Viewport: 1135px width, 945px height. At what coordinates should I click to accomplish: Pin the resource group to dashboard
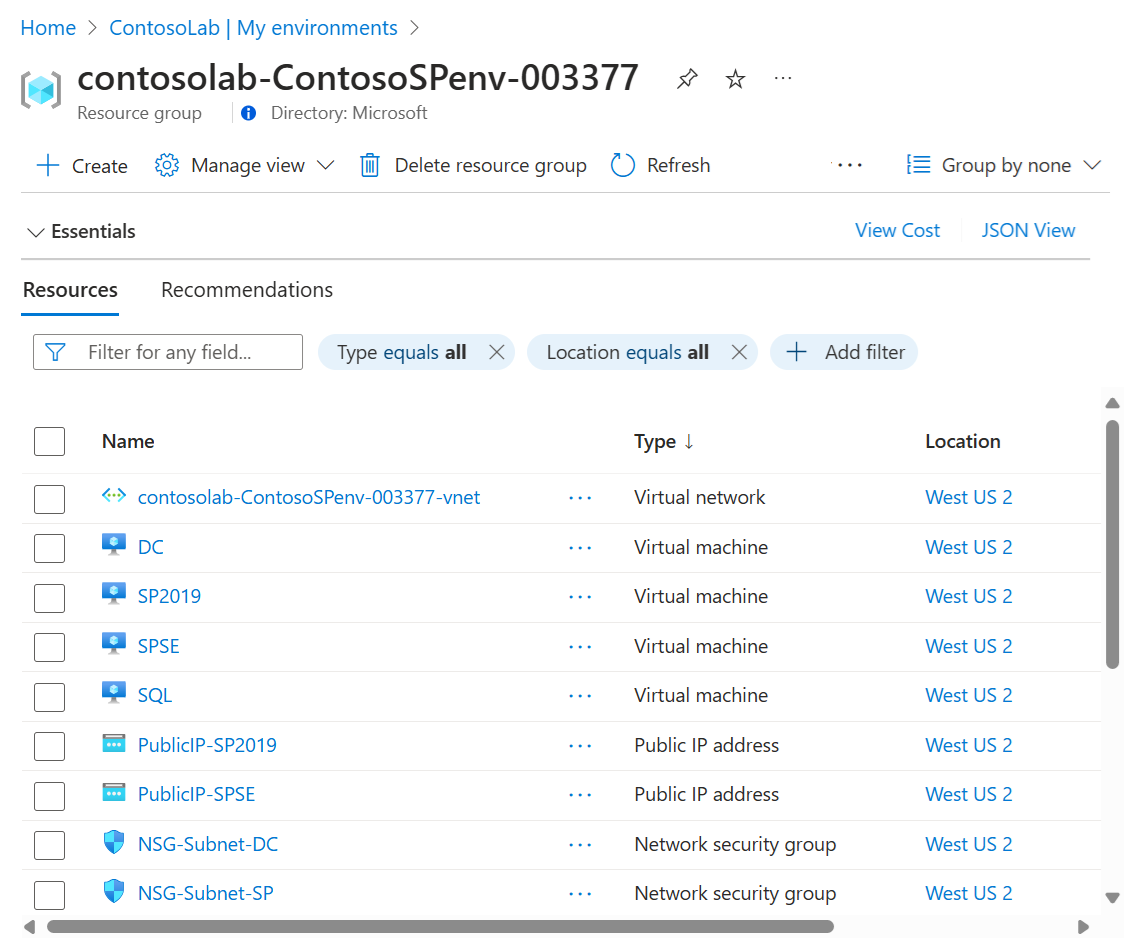687,79
